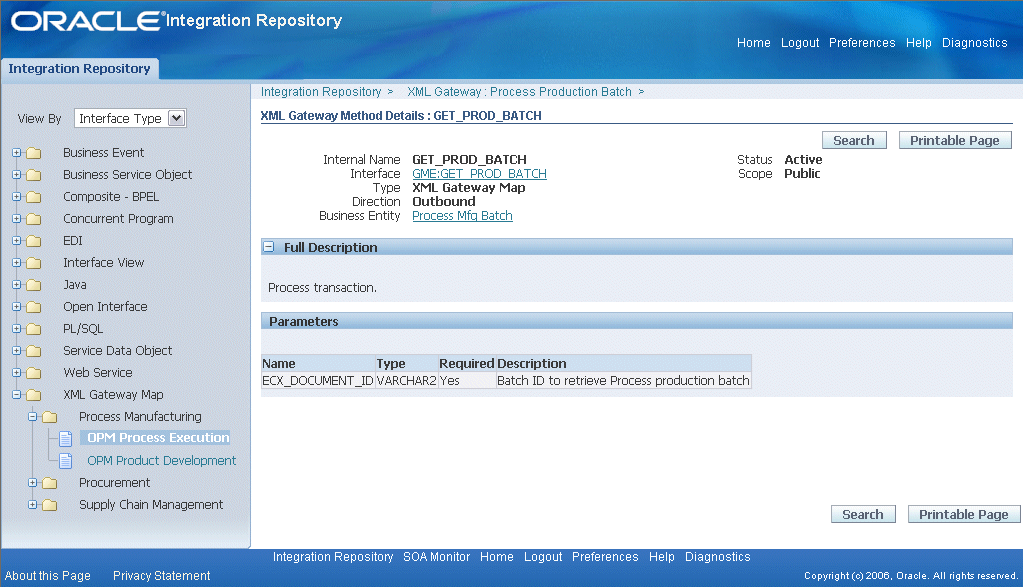Click the Java folder icon

click(34, 285)
